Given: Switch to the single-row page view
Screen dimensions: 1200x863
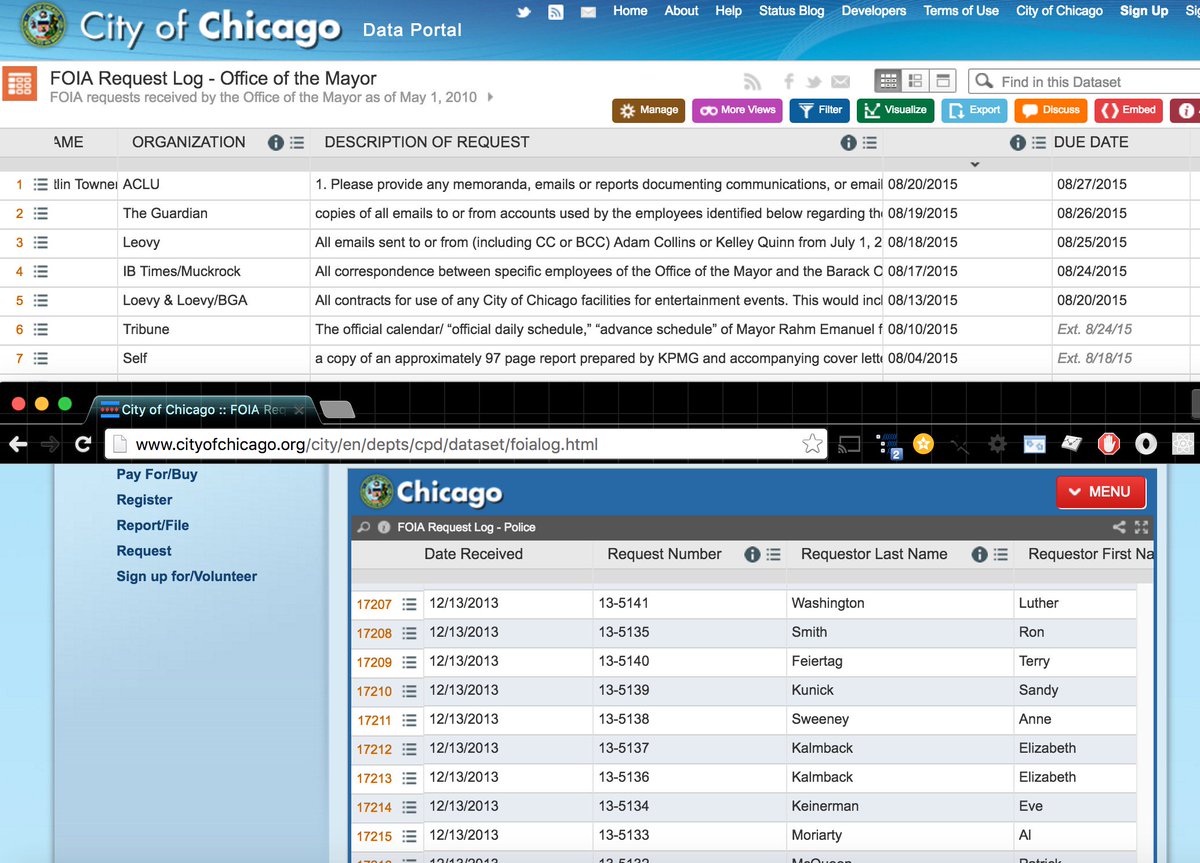Looking at the screenshot, I should [943, 81].
